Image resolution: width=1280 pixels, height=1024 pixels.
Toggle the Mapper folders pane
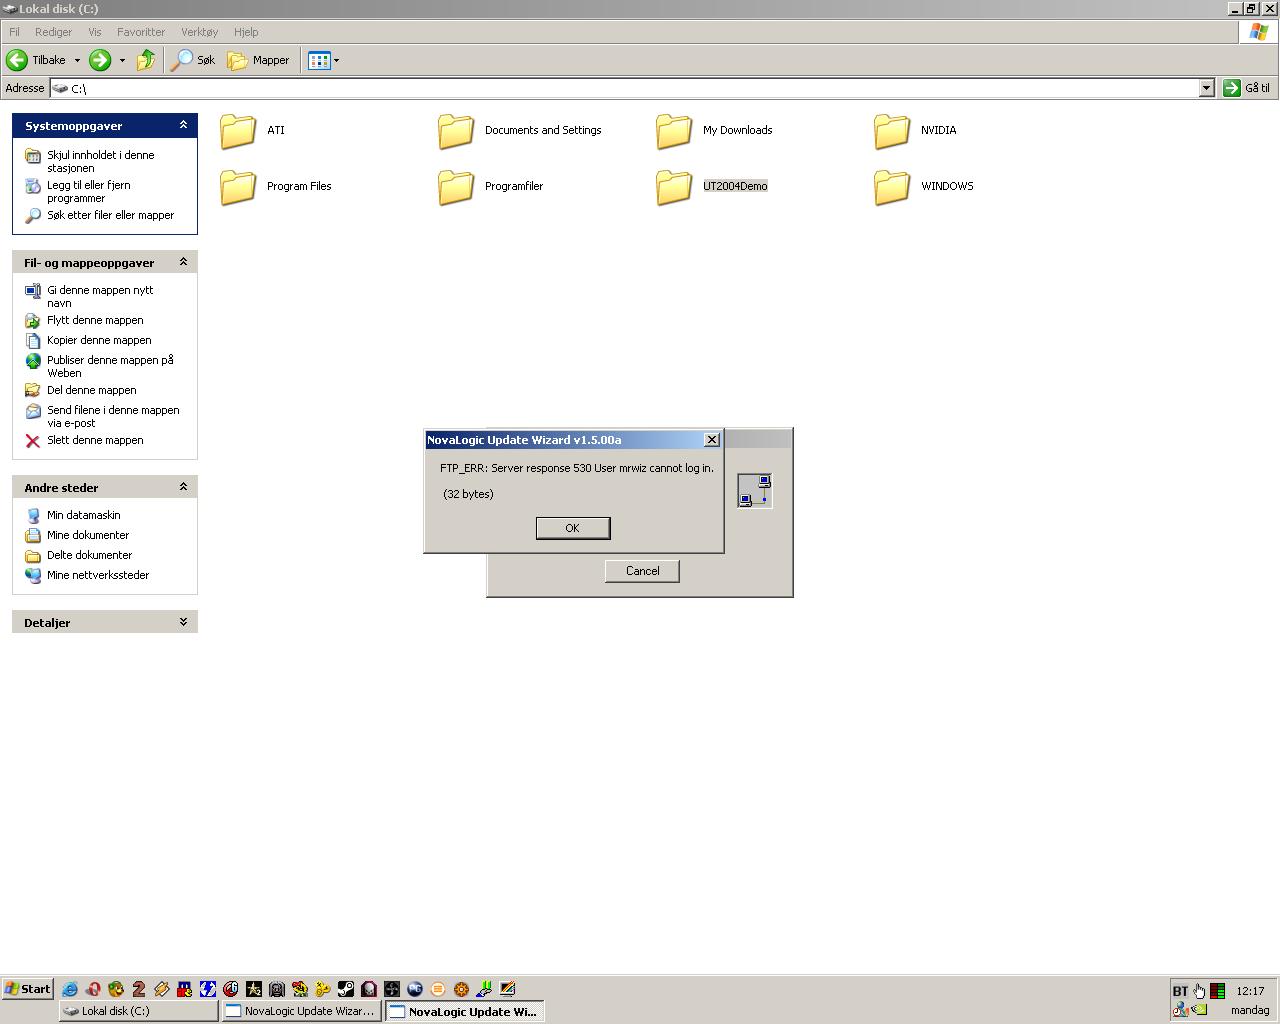[259, 60]
